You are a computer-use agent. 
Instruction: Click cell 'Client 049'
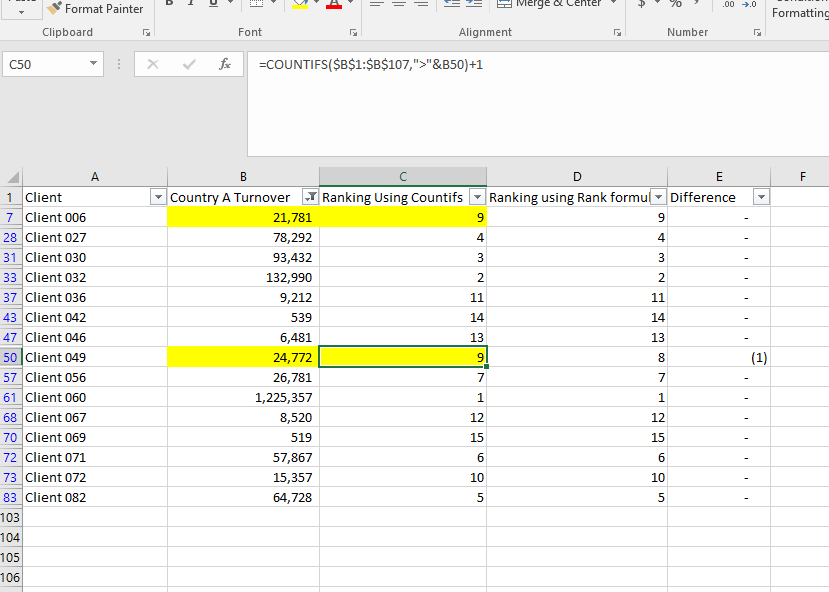tap(95, 358)
